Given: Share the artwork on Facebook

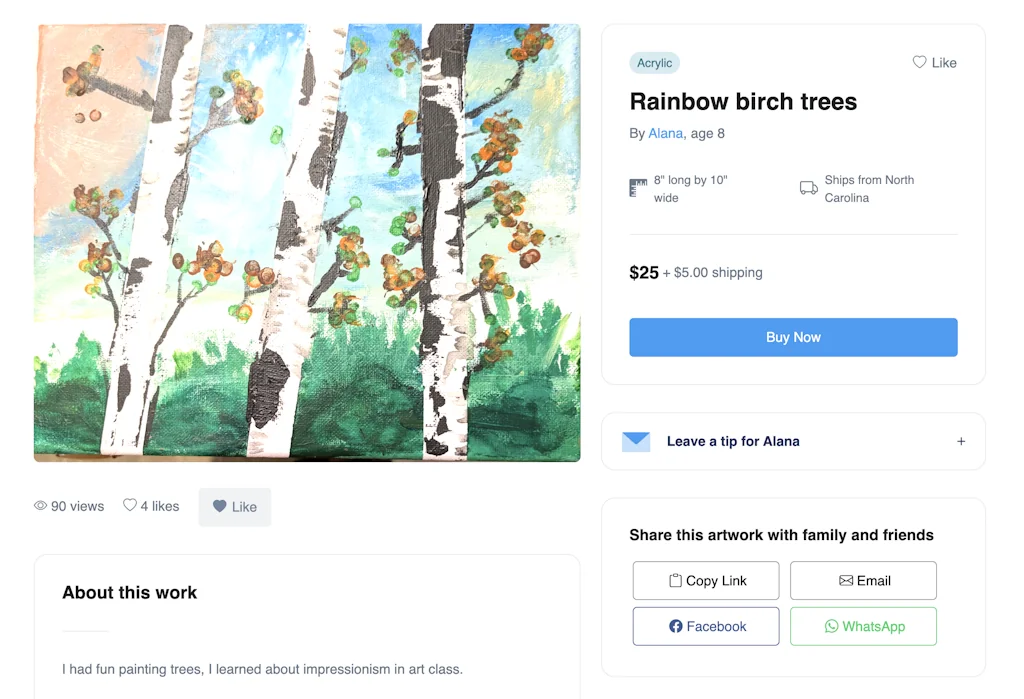Looking at the screenshot, I should click(x=706, y=626).
